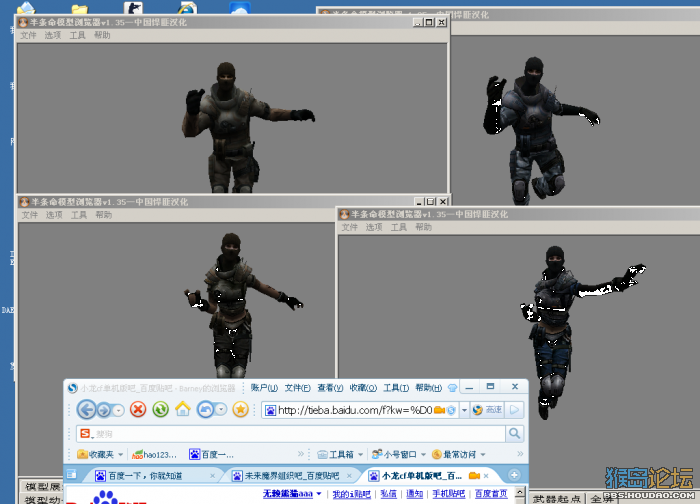This screenshot has width=700, height=504.
Task: Go back in the Sogou browser
Action: (87, 409)
